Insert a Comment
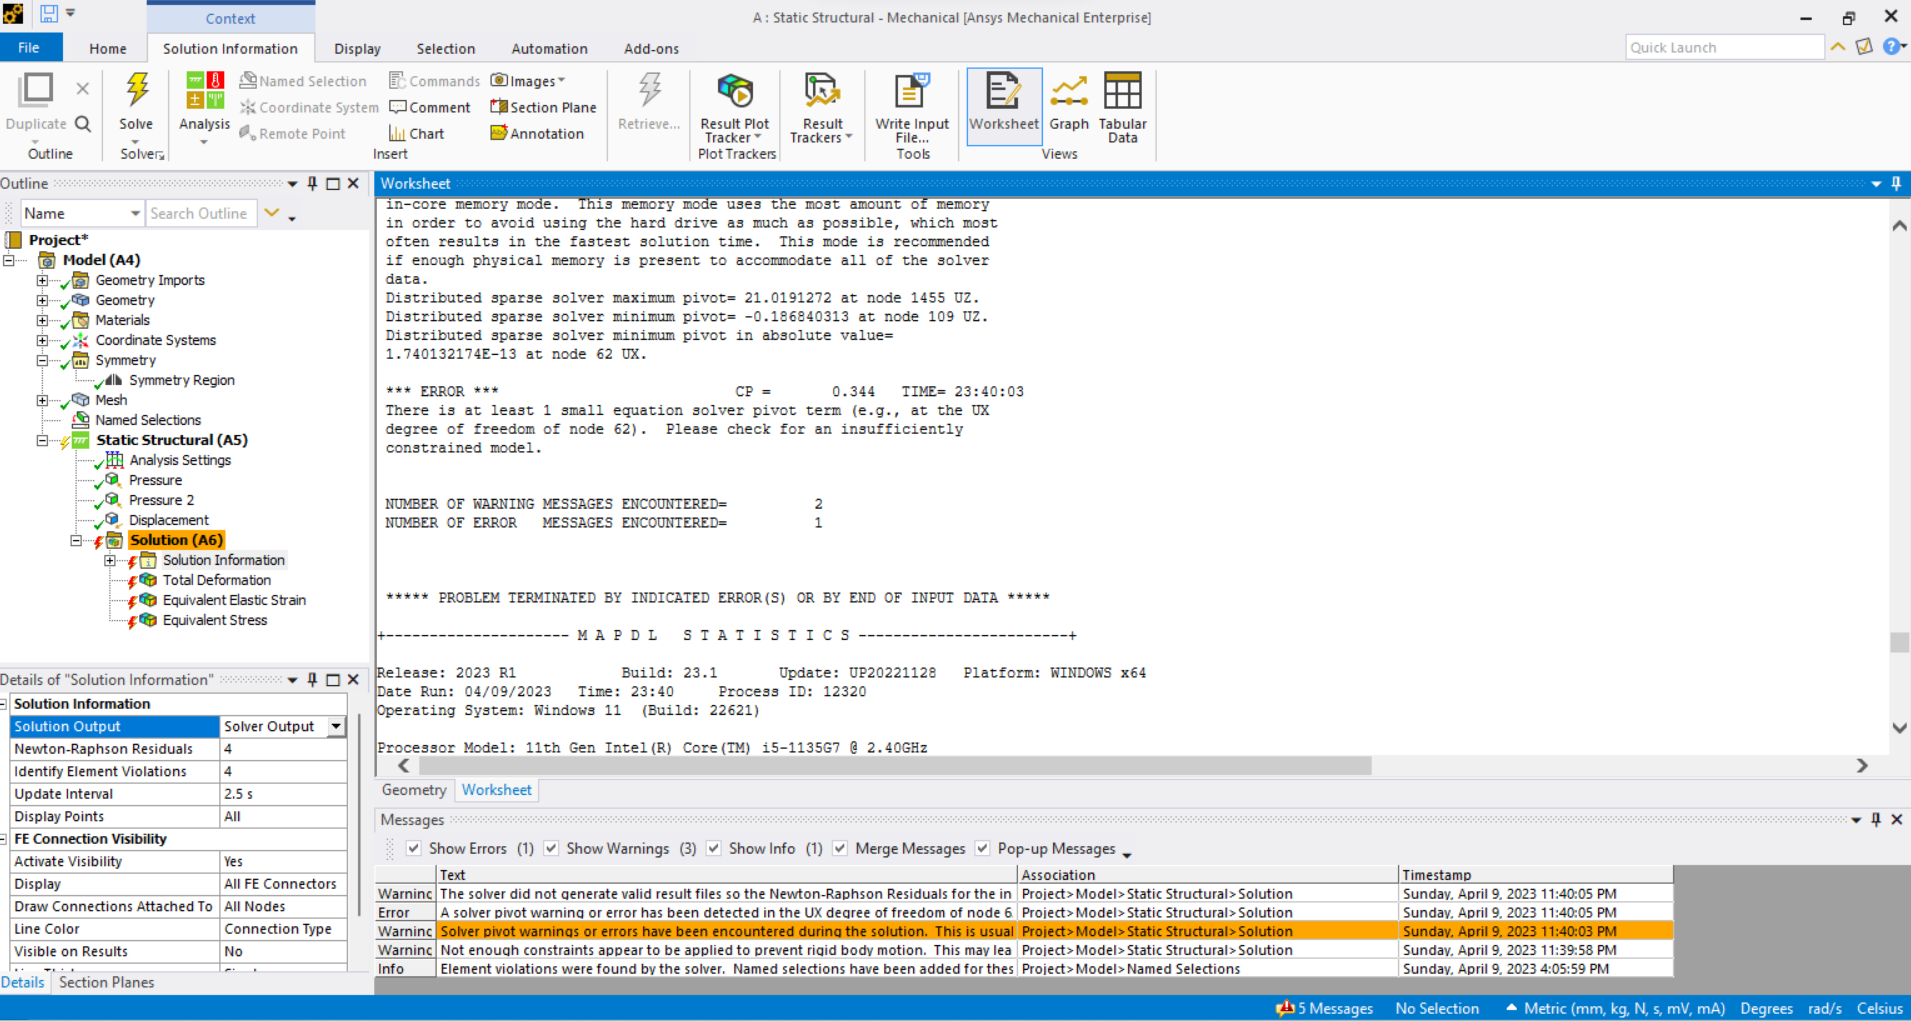The height and width of the screenshot is (1022, 1911). 429,107
